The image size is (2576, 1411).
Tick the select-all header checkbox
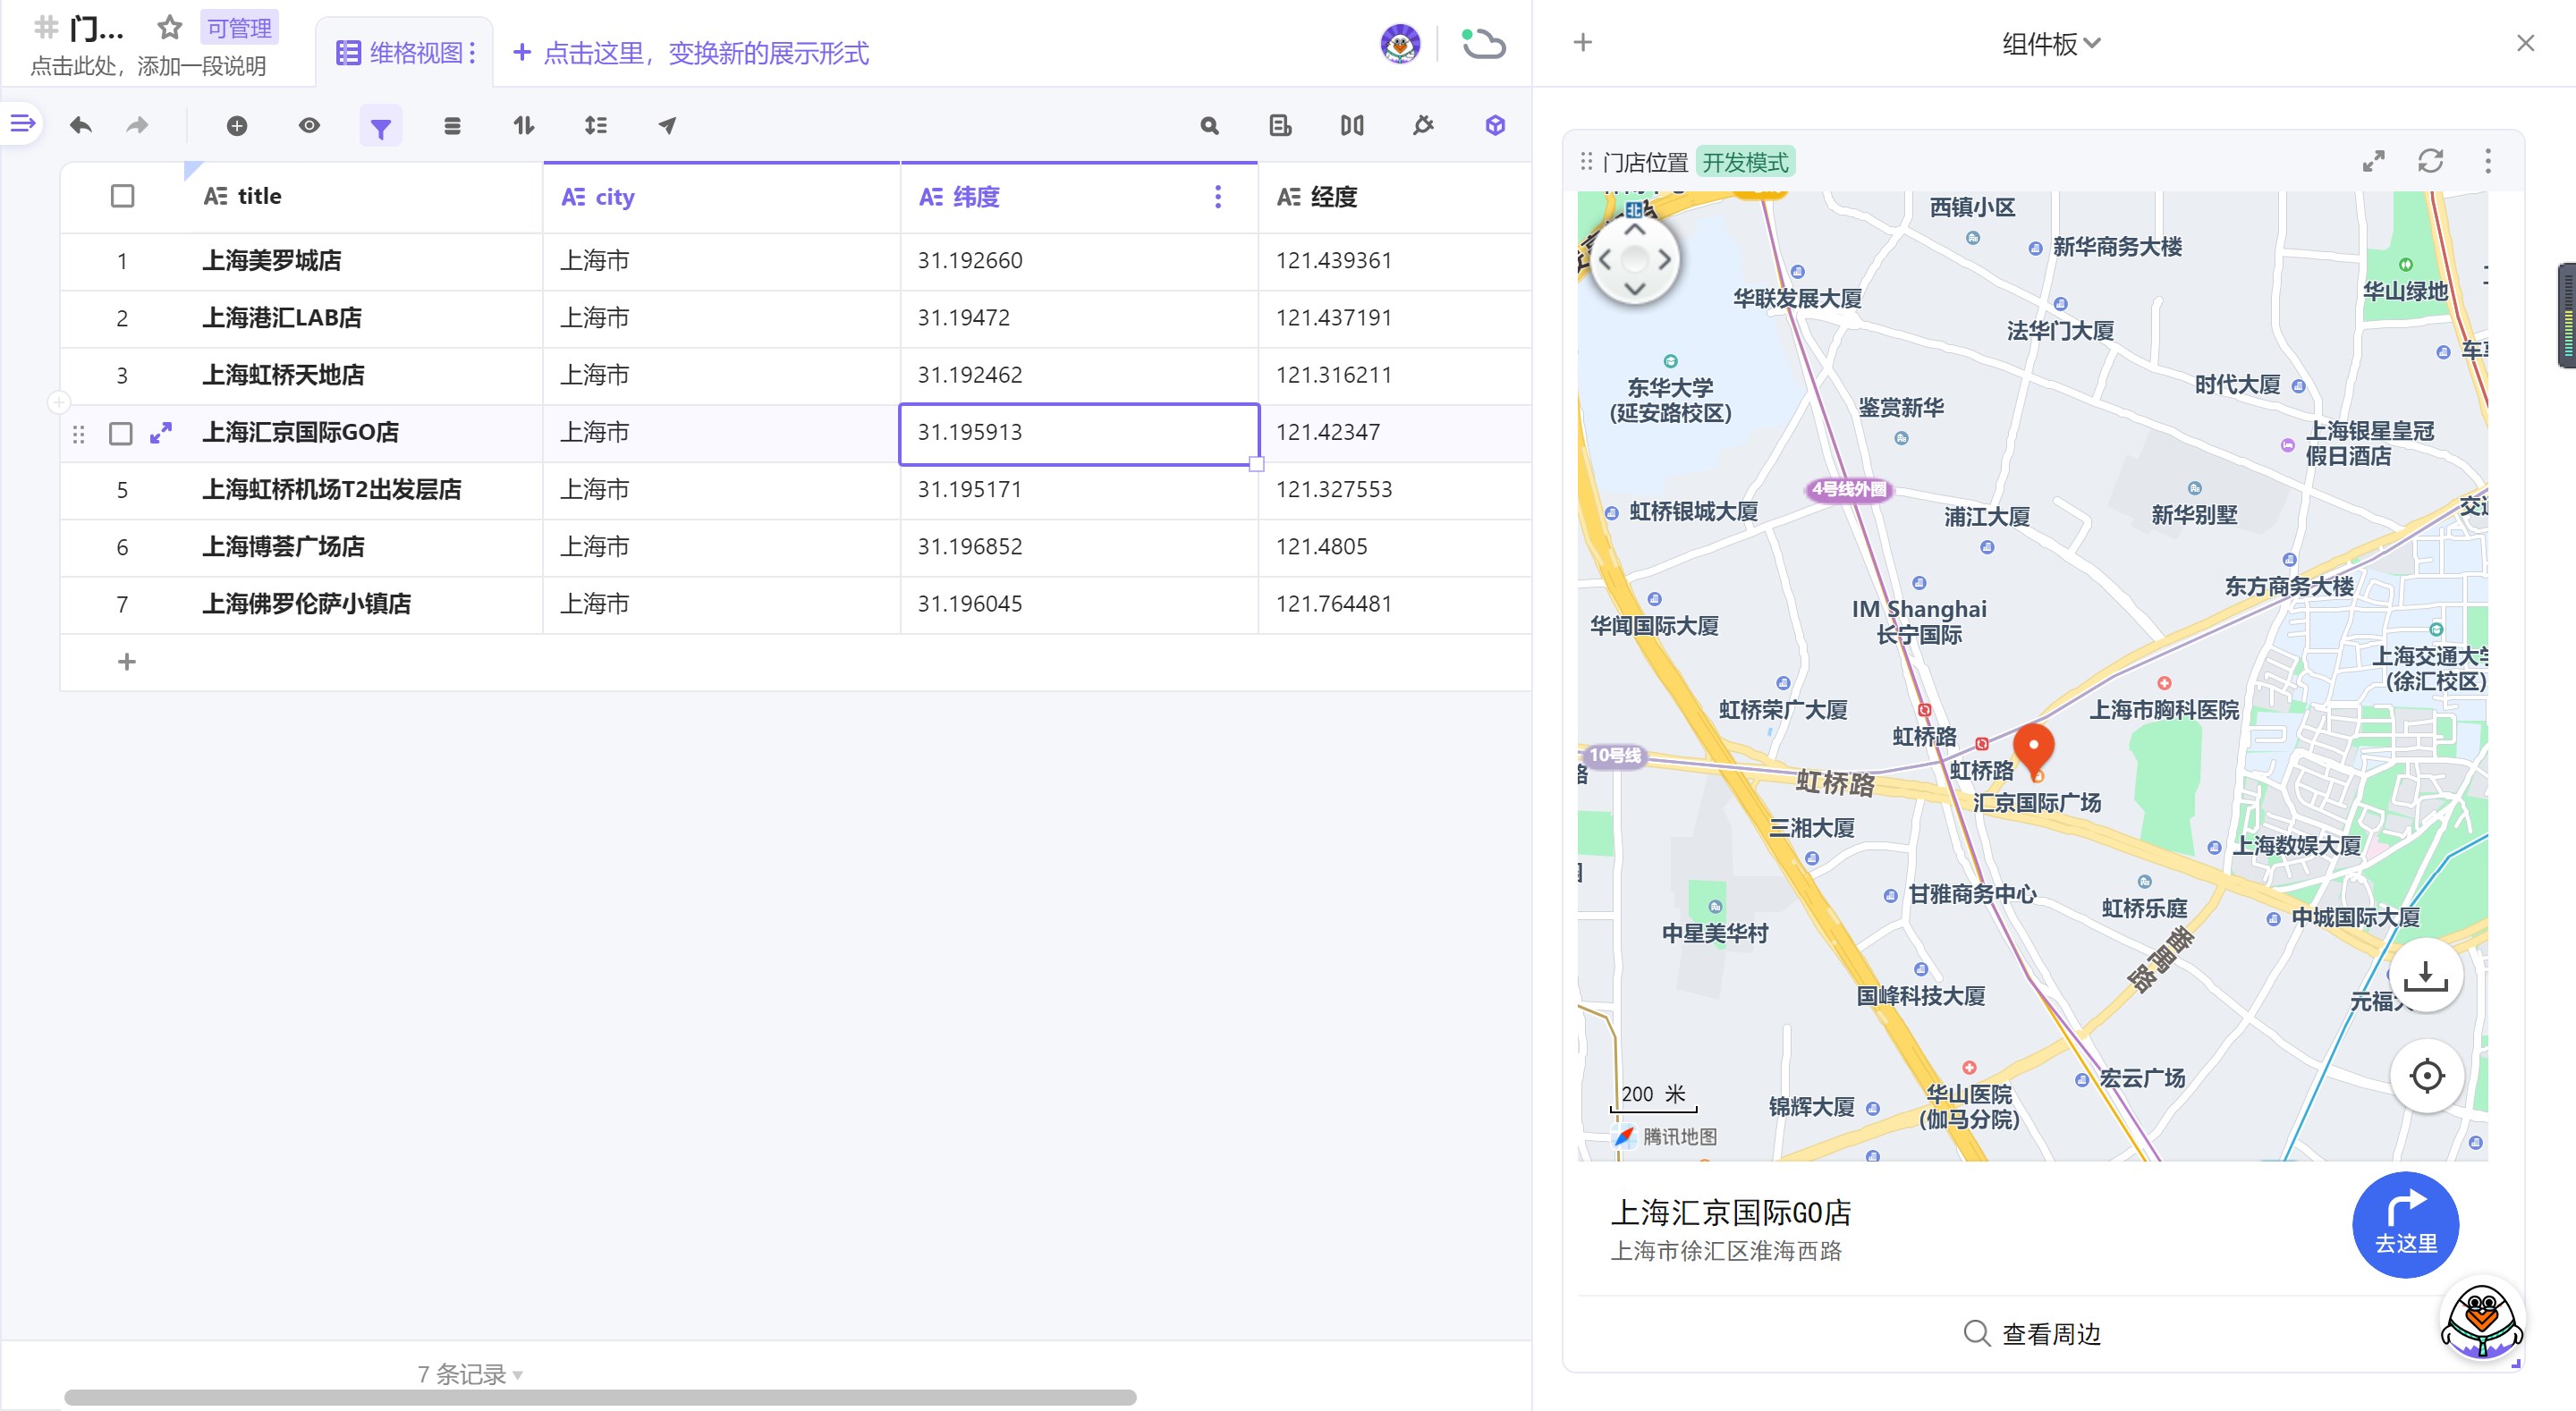[x=122, y=196]
